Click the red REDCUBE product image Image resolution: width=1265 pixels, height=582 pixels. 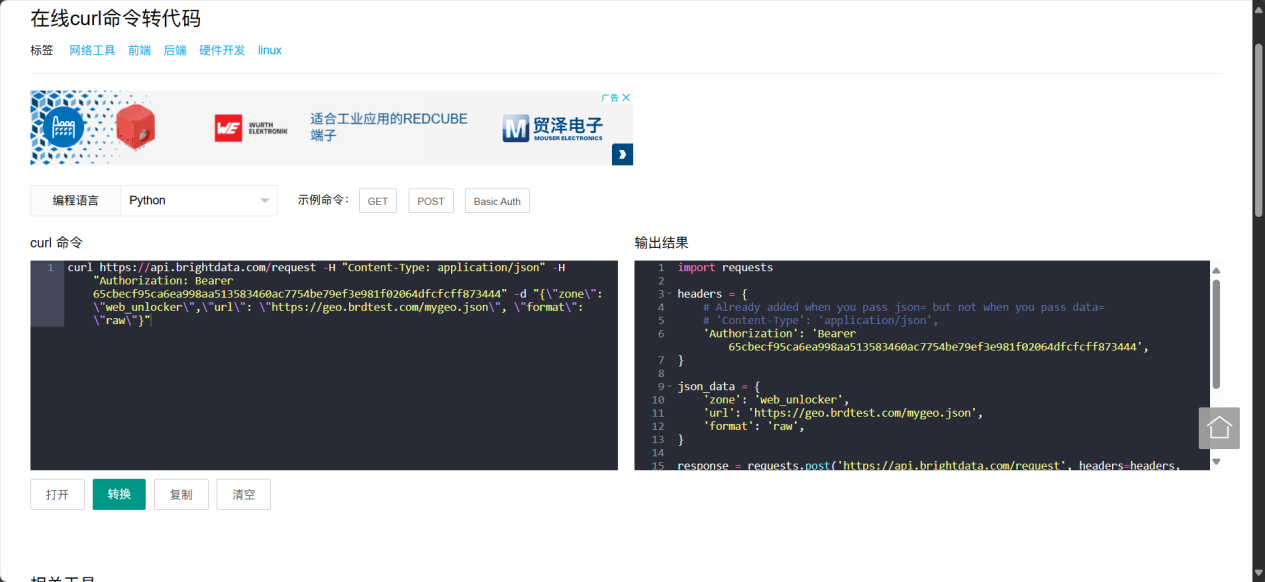135,126
